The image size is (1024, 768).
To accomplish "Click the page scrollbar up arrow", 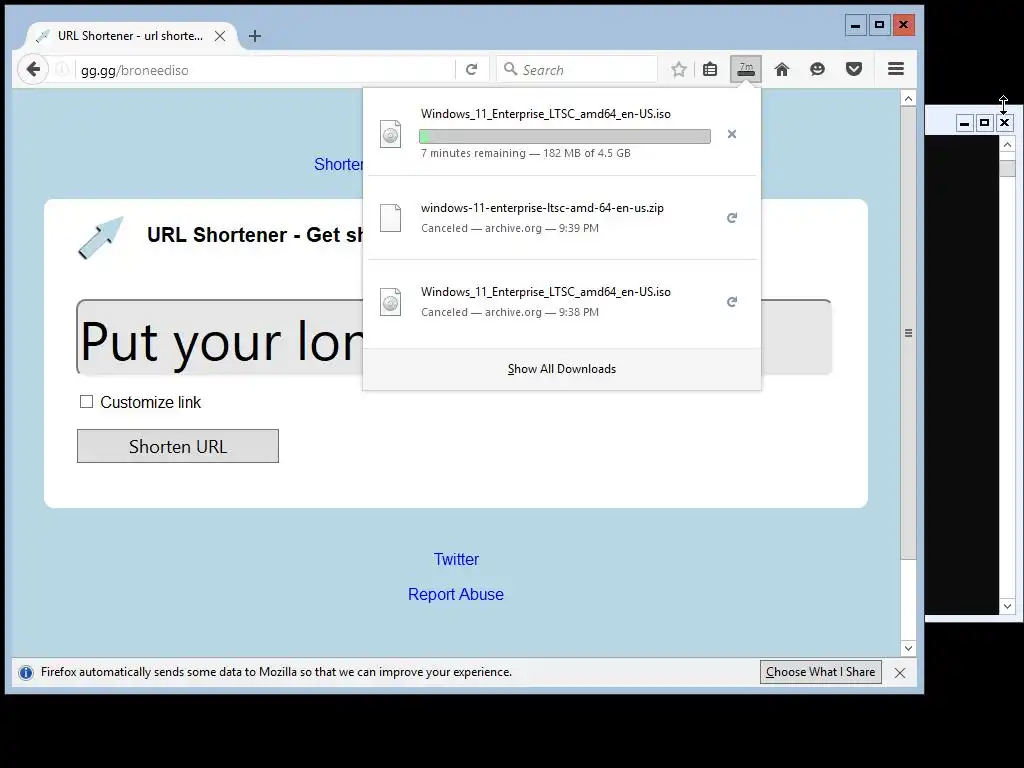I will pos(908,99).
